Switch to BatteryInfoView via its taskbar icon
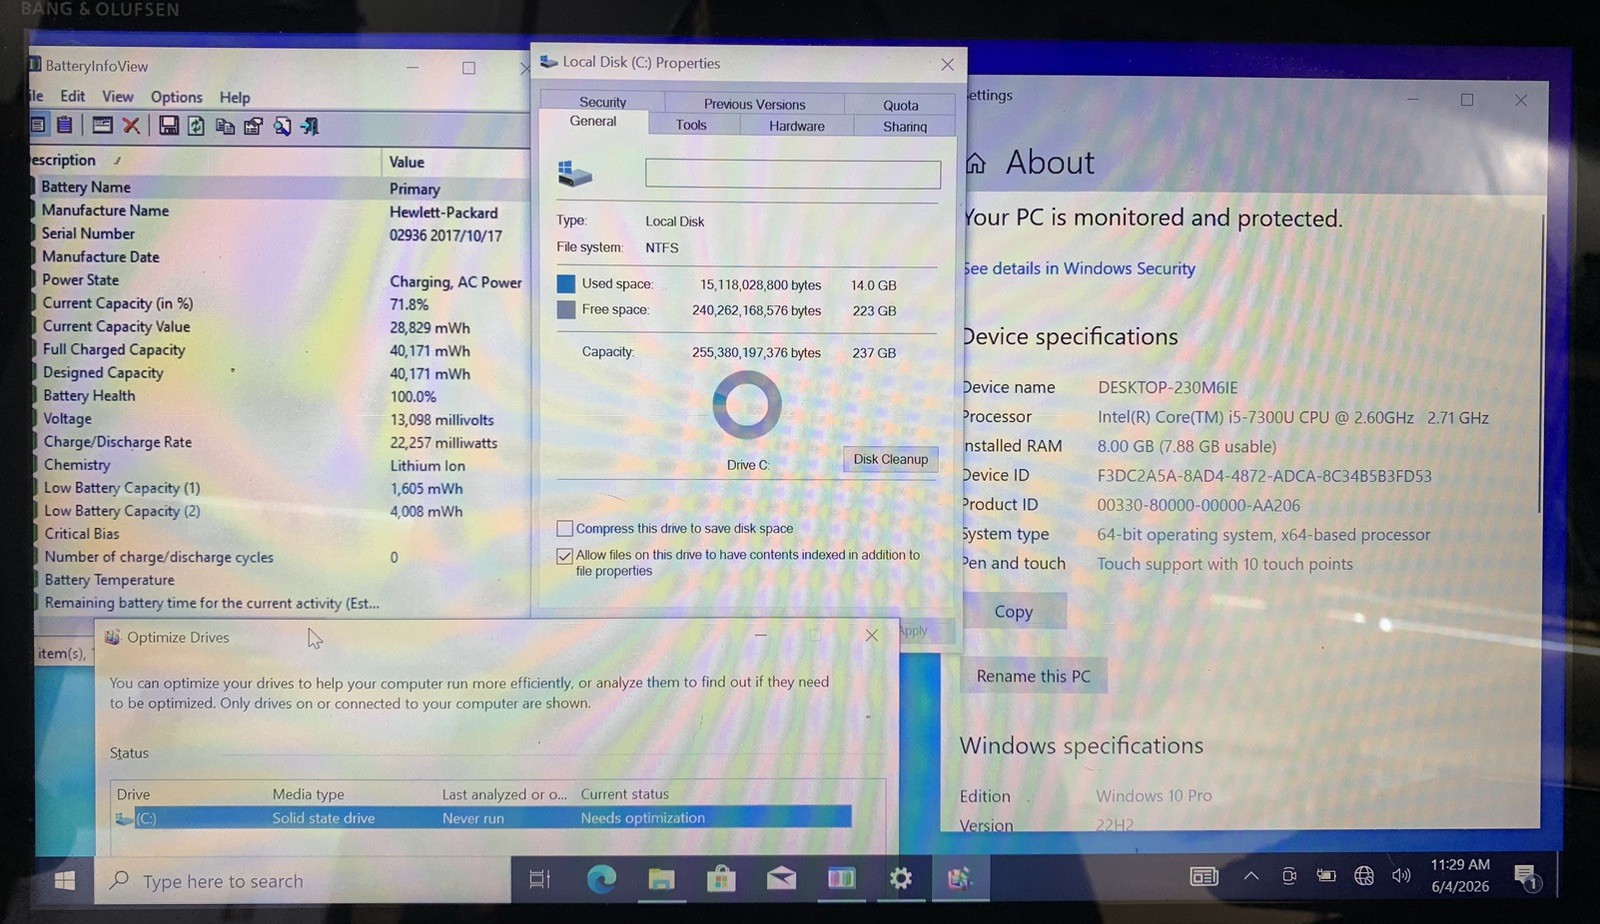The height and width of the screenshot is (924, 1600). pyautogui.click(x=841, y=878)
